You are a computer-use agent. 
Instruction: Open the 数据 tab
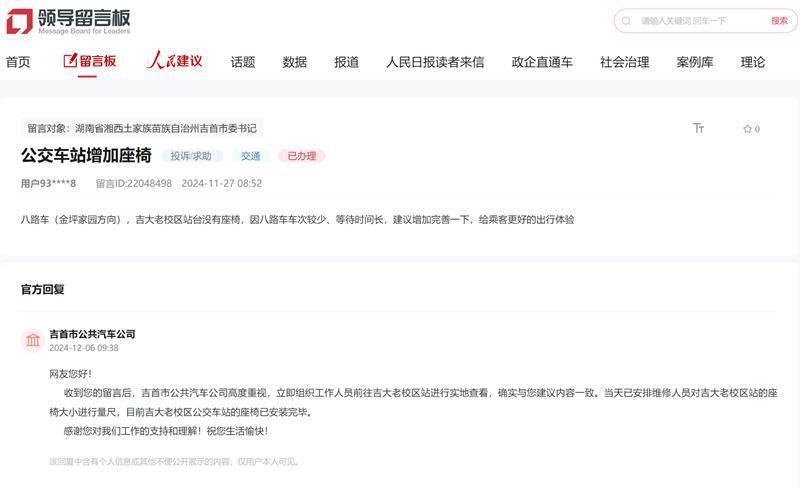tap(294, 62)
